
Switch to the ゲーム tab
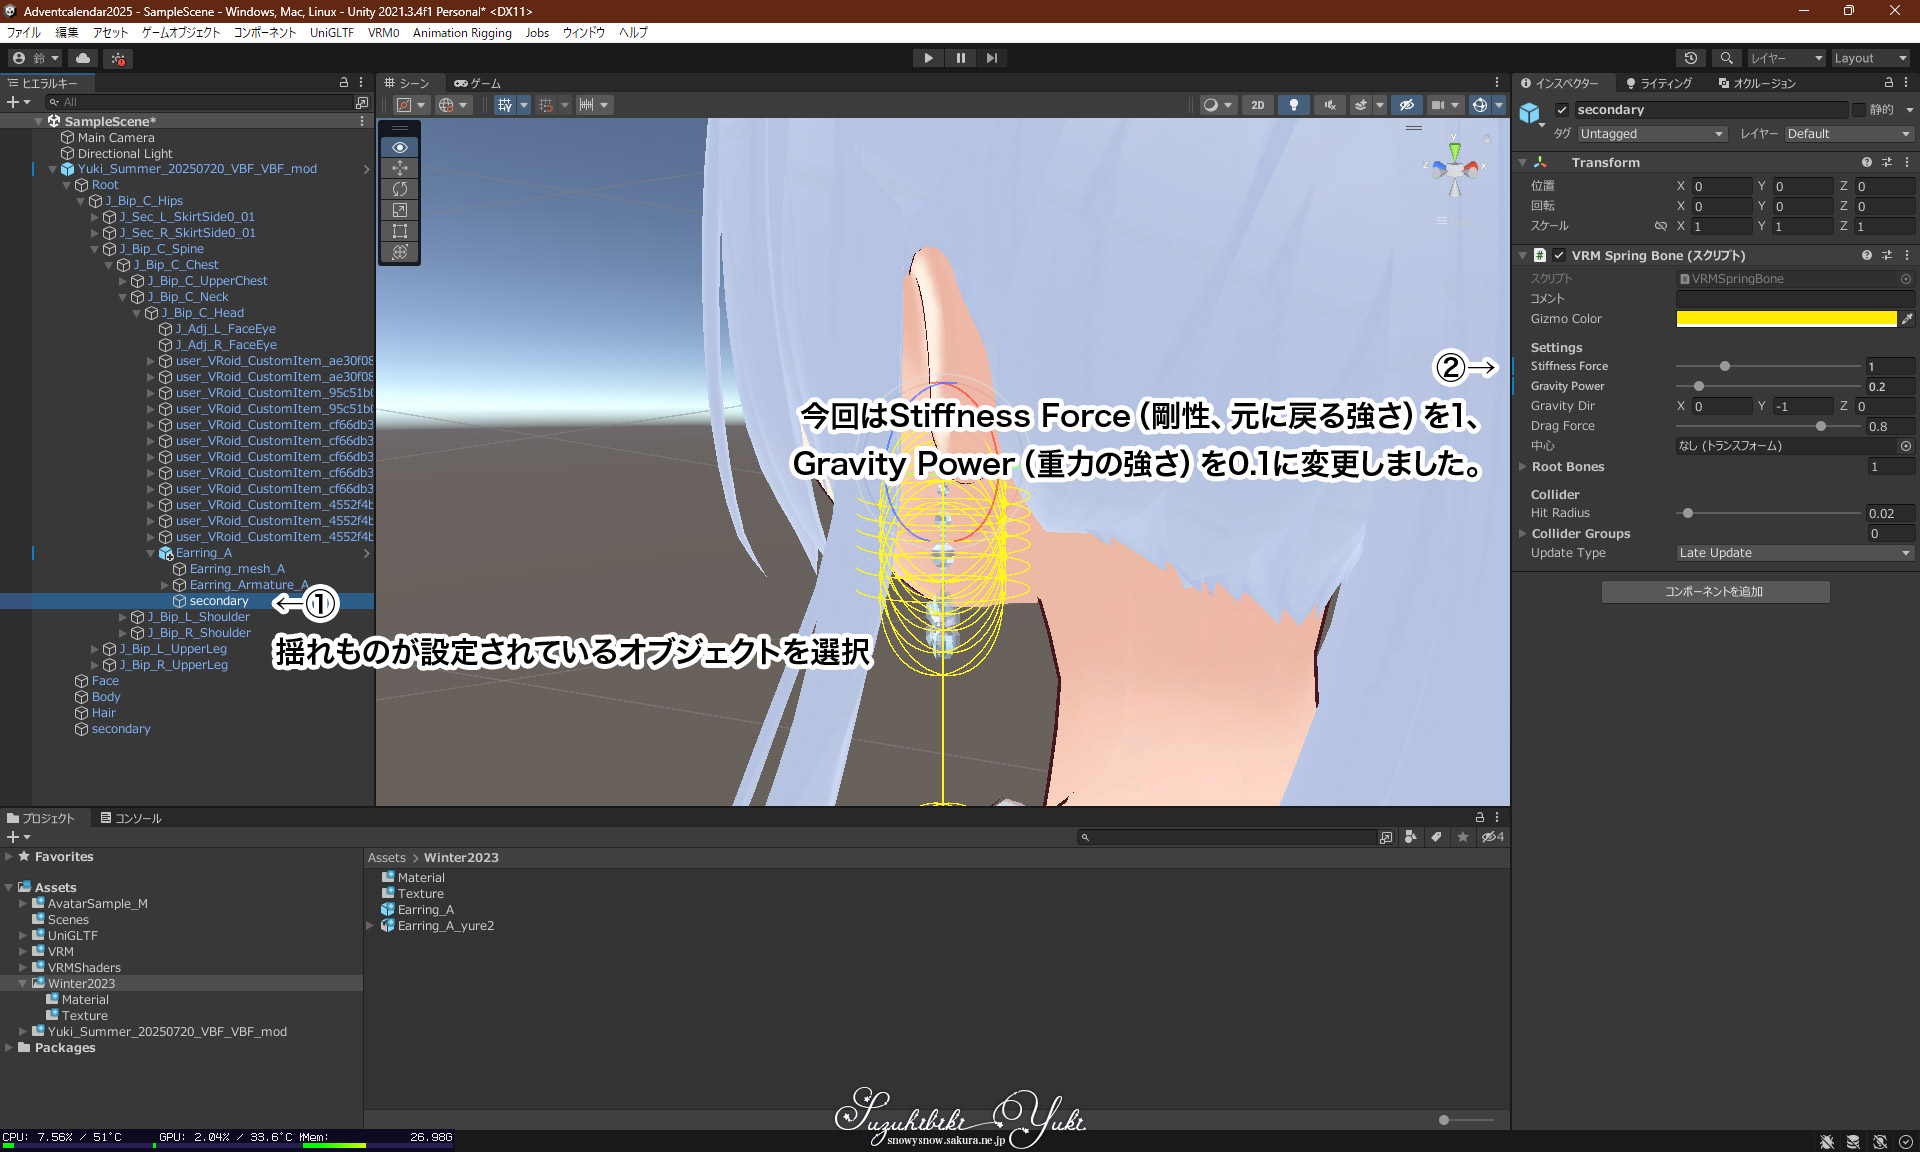477,83
